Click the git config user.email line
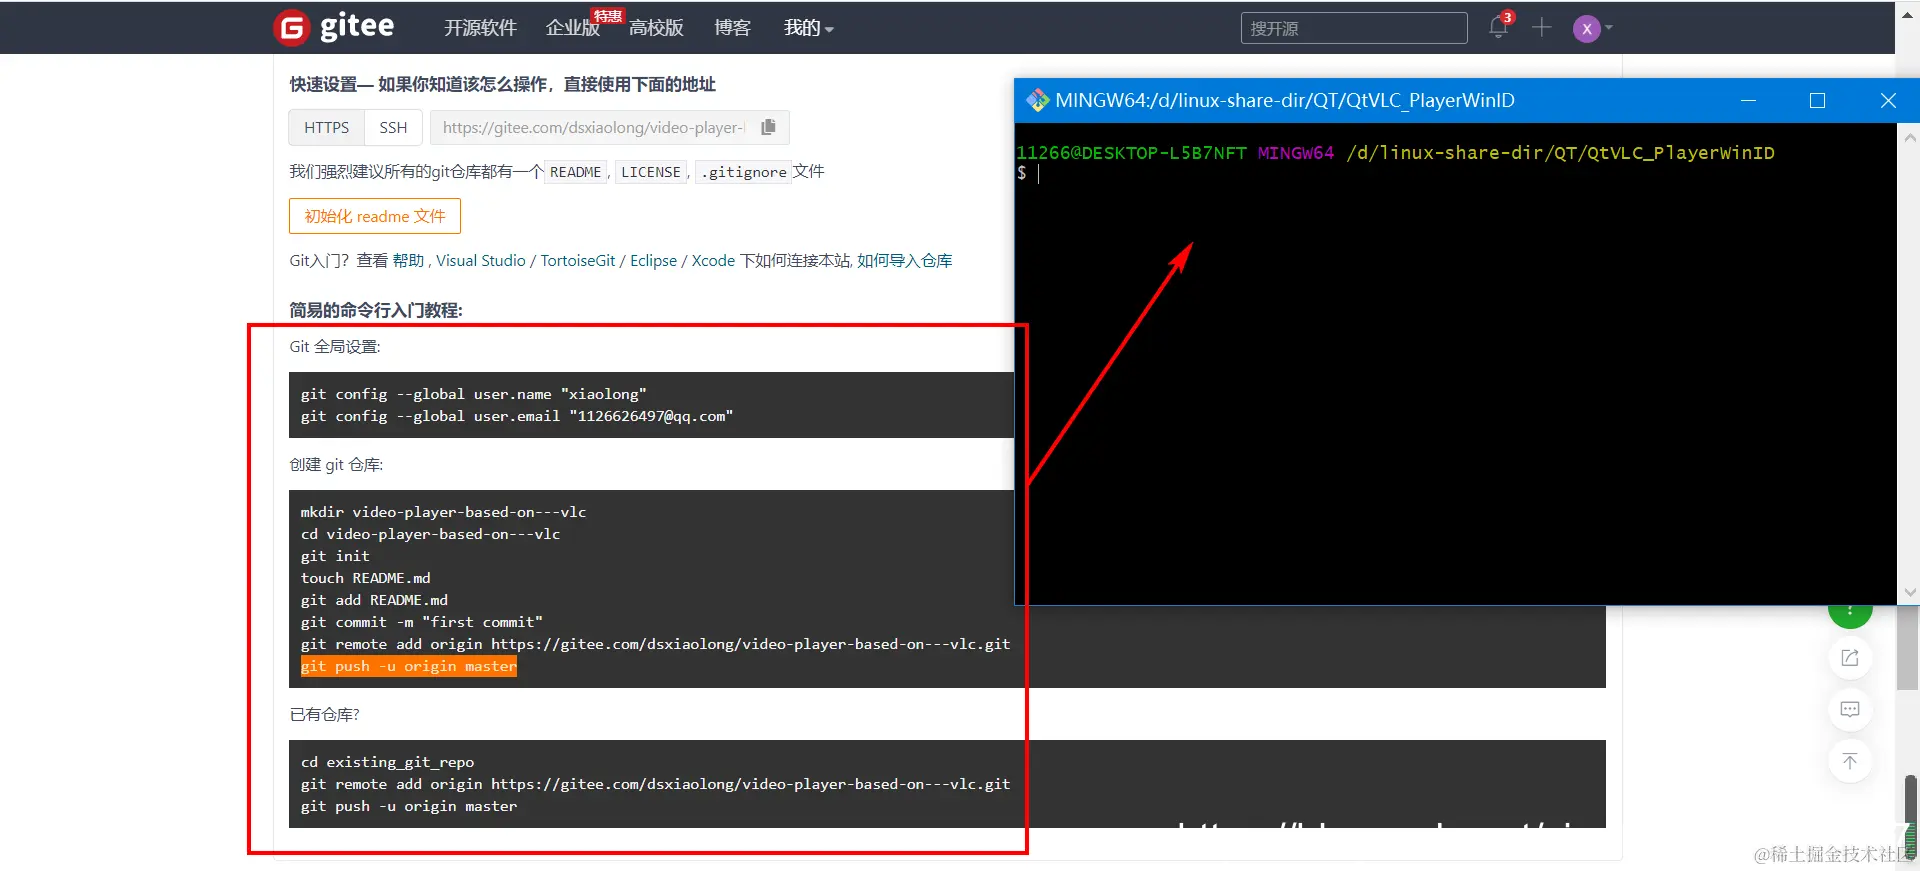 (x=516, y=416)
